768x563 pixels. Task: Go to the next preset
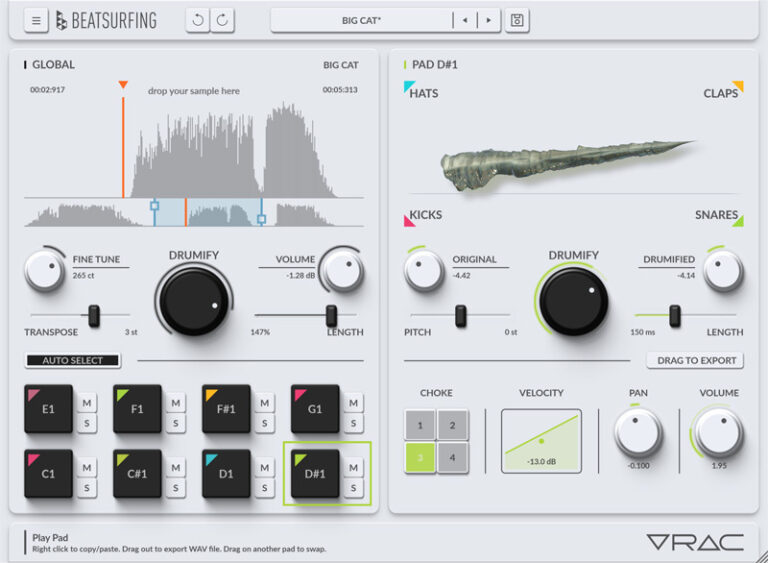point(488,21)
